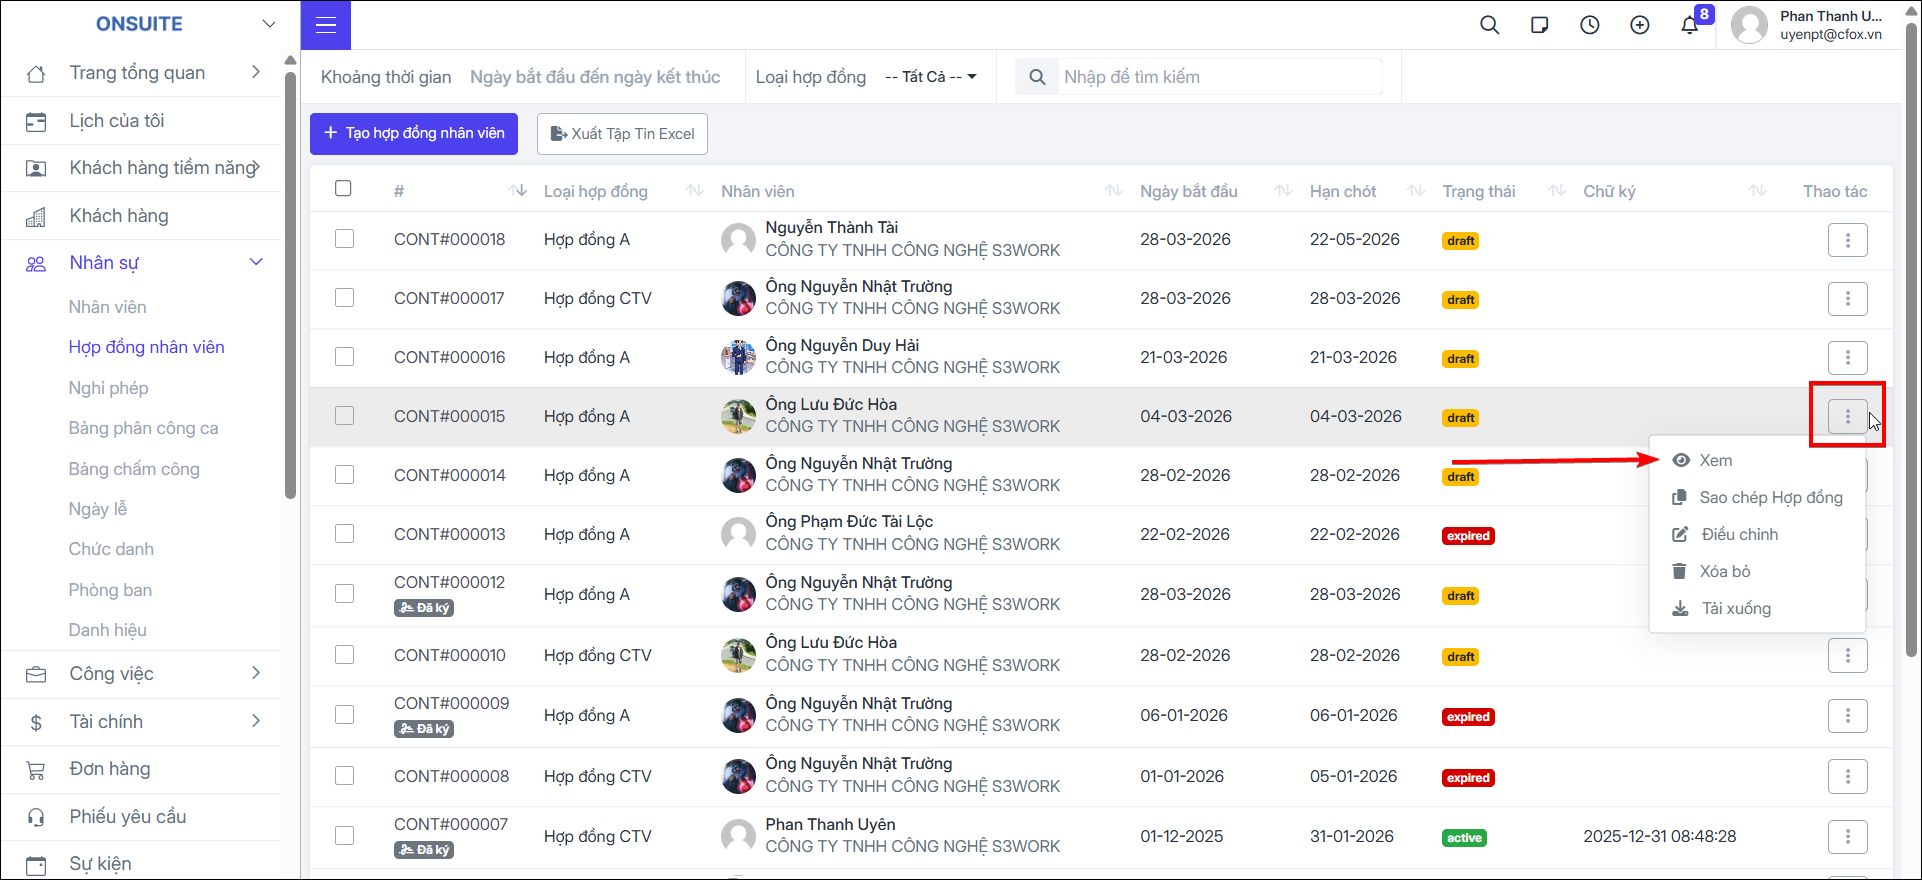Check the row box for CONT#000013

pyautogui.click(x=344, y=534)
